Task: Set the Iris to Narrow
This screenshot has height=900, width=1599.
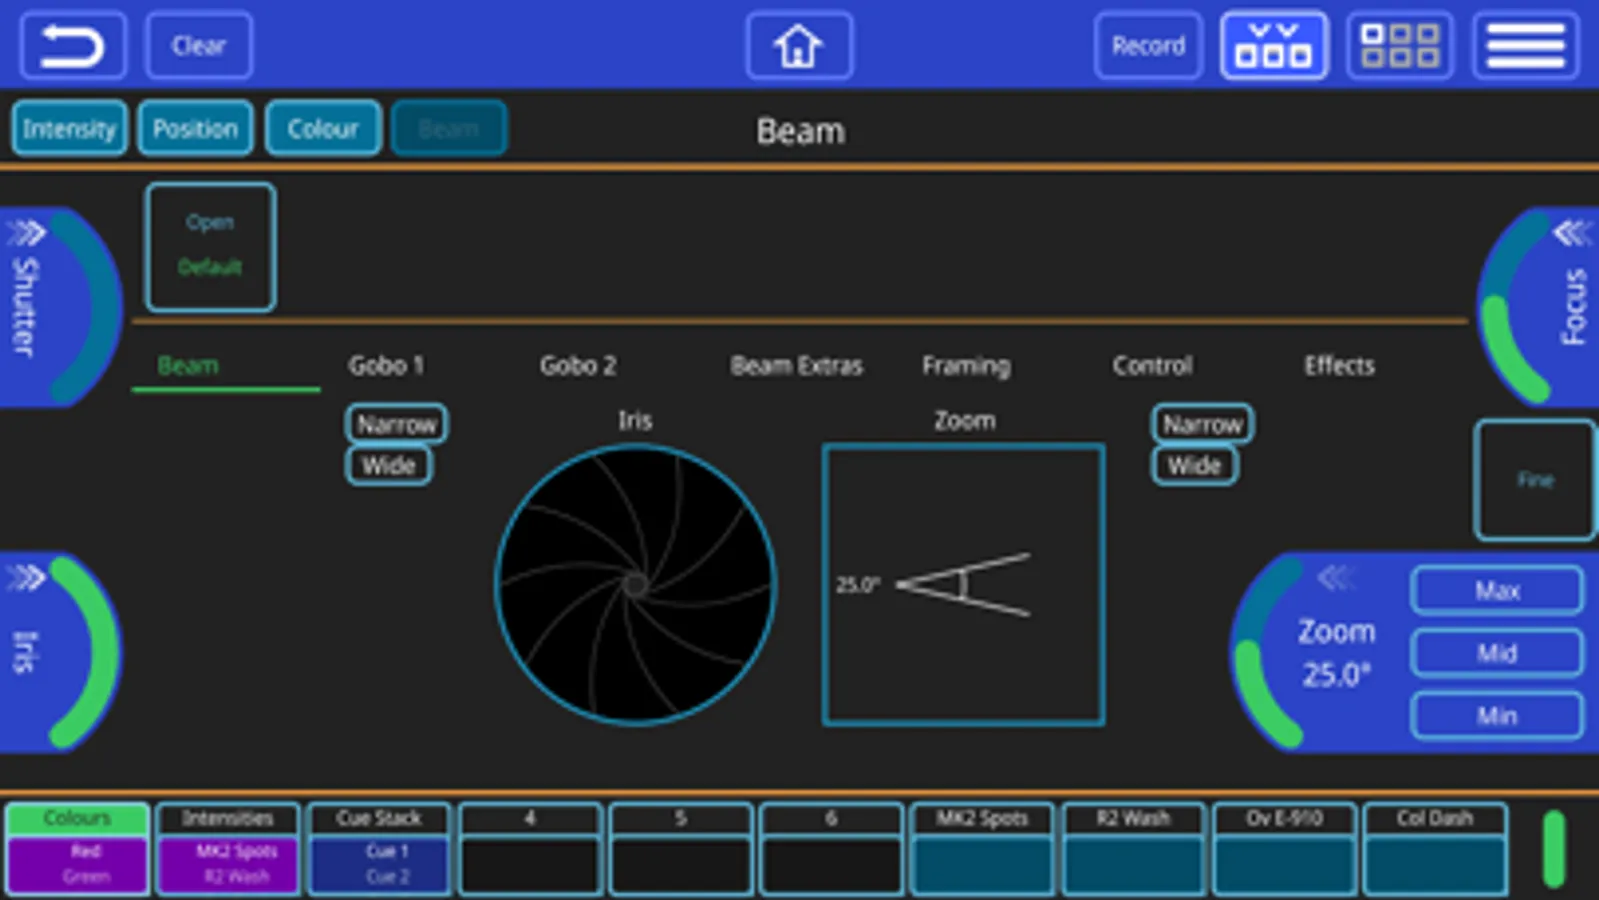Action: [x=397, y=424]
